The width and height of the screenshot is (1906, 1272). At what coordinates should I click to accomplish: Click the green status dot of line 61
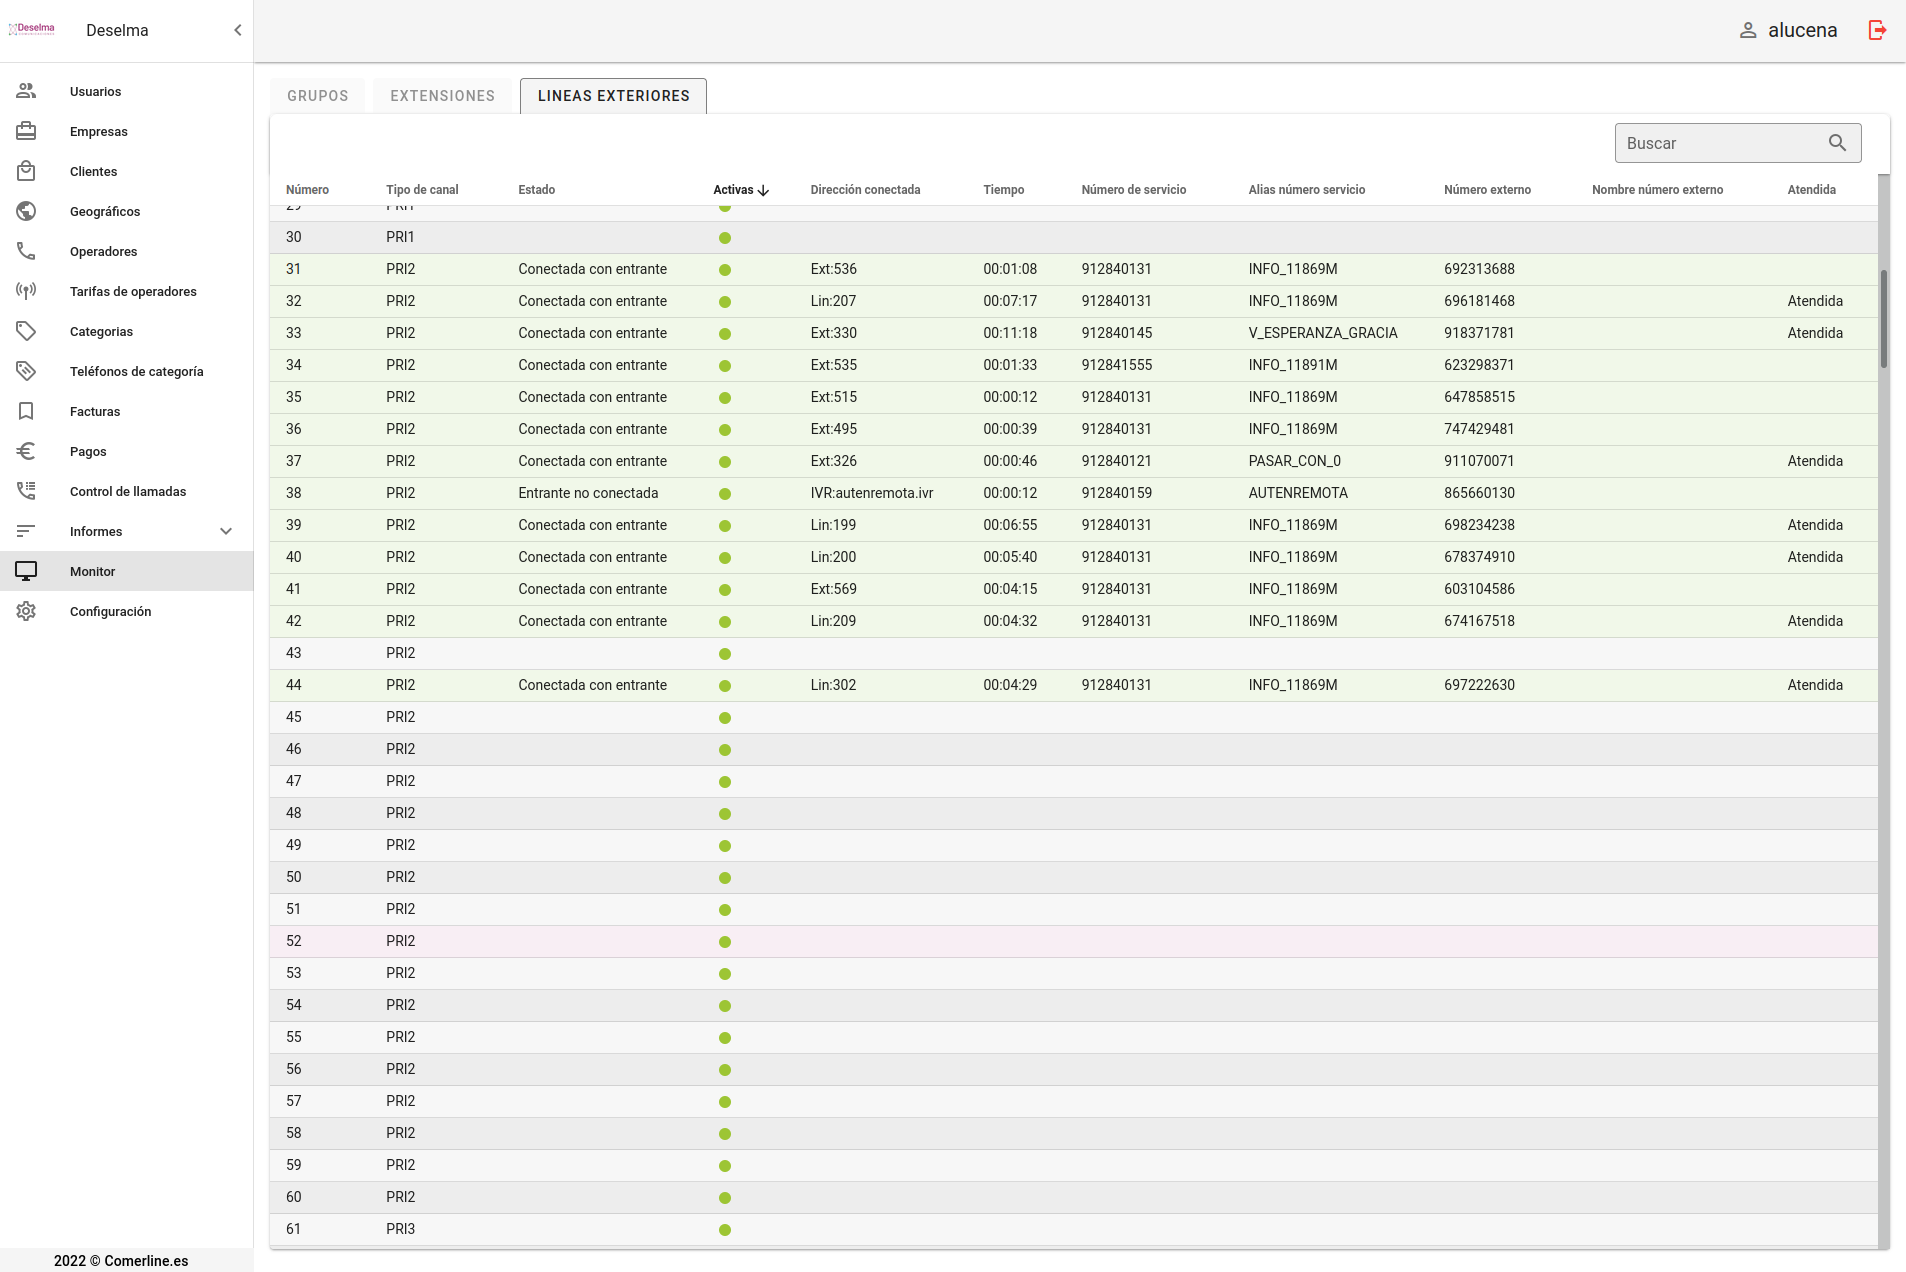725,1230
